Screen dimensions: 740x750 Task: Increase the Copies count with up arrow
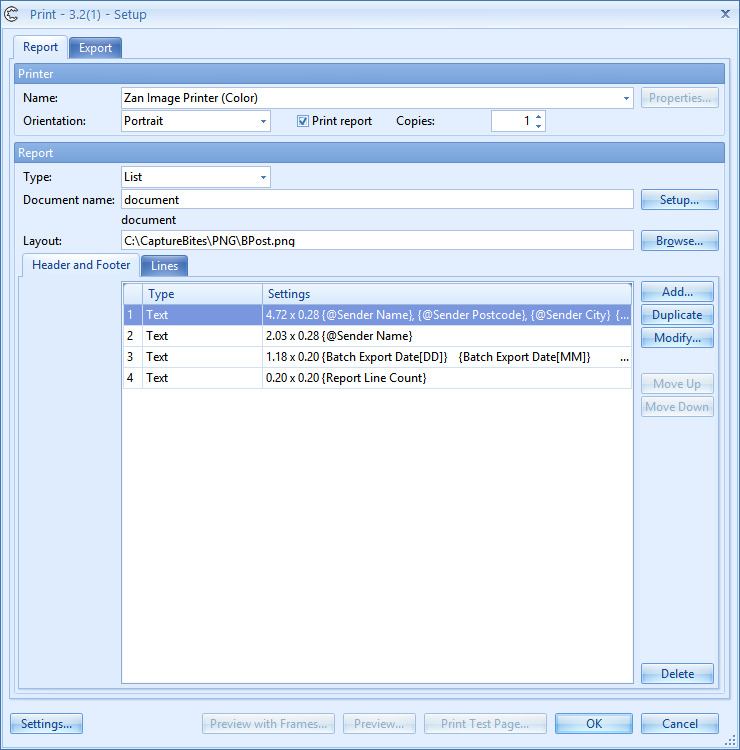coord(539,116)
